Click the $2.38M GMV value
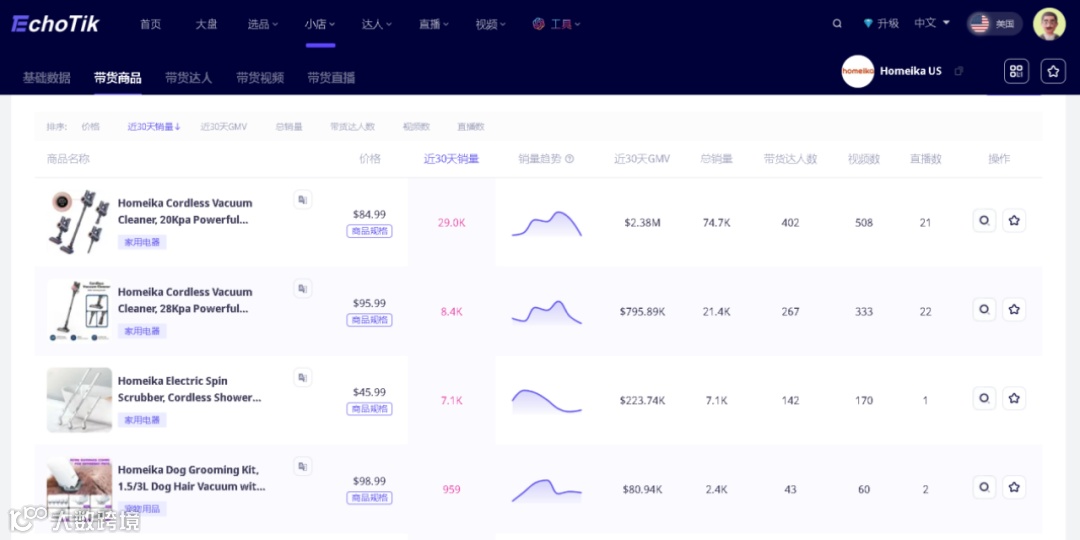This screenshot has width=1080, height=540. coord(642,222)
